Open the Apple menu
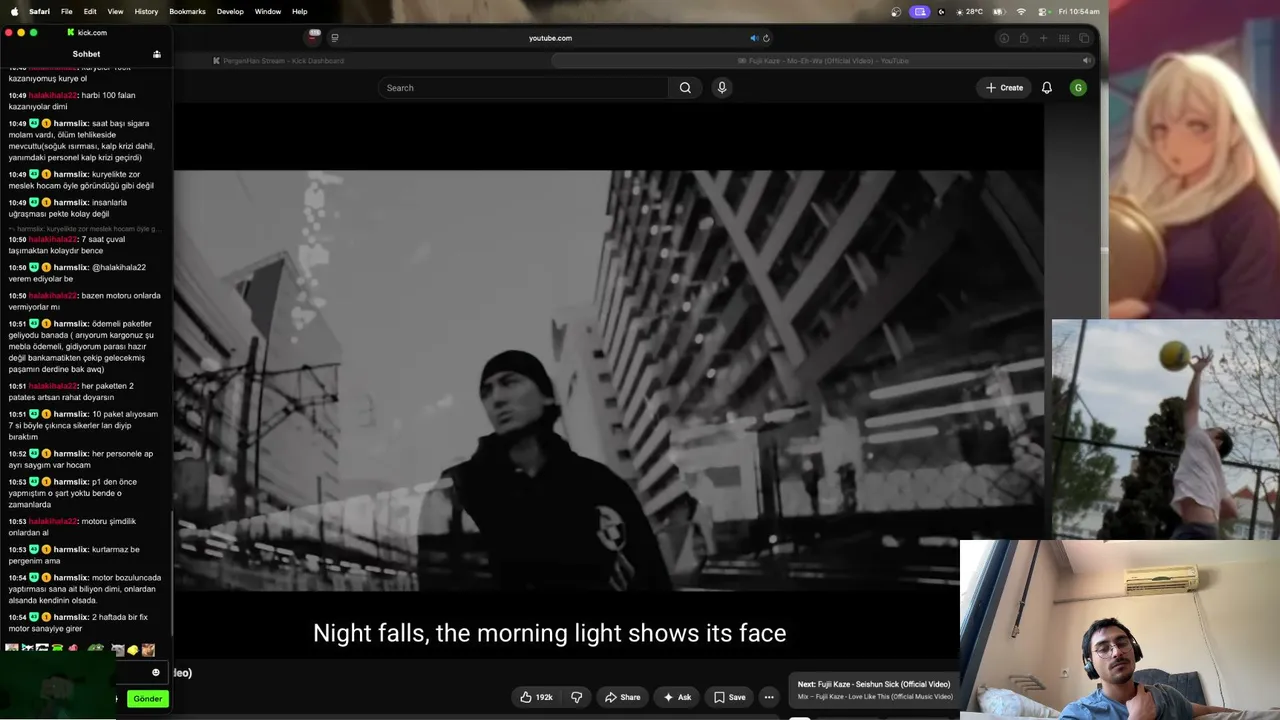Image resolution: width=1280 pixels, height=720 pixels. click(14, 11)
